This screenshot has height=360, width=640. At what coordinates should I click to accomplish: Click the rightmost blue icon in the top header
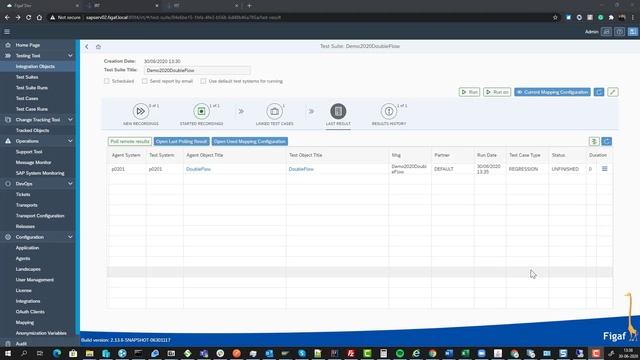pyautogui.click(x=633, y=31)
